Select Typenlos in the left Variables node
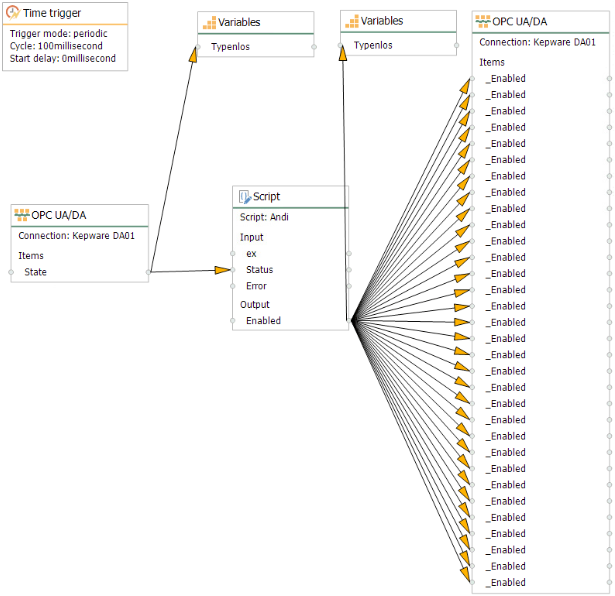Image resolution: width=615 pixels, height=596 pixels. coord(231,46)
